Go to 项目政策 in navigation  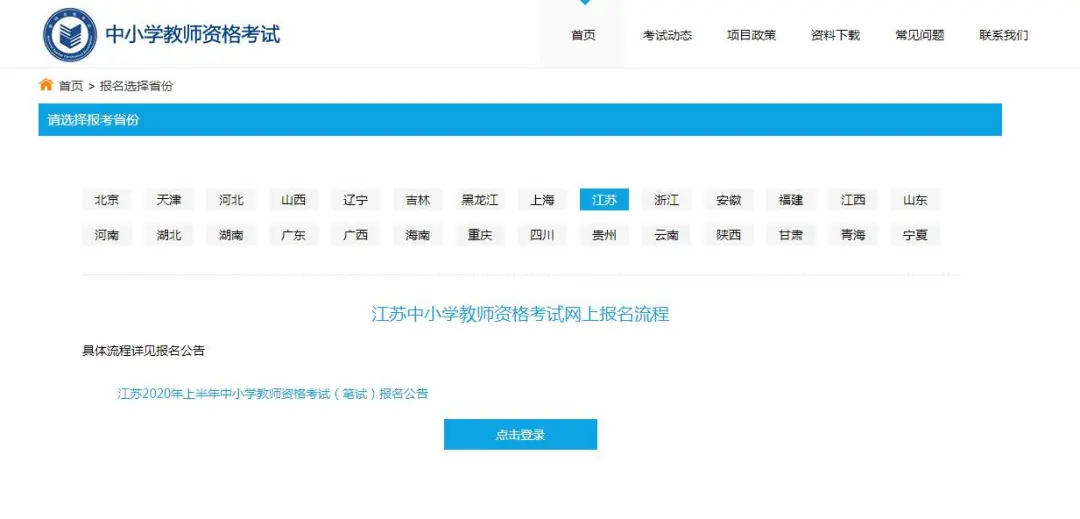(751, 35)
